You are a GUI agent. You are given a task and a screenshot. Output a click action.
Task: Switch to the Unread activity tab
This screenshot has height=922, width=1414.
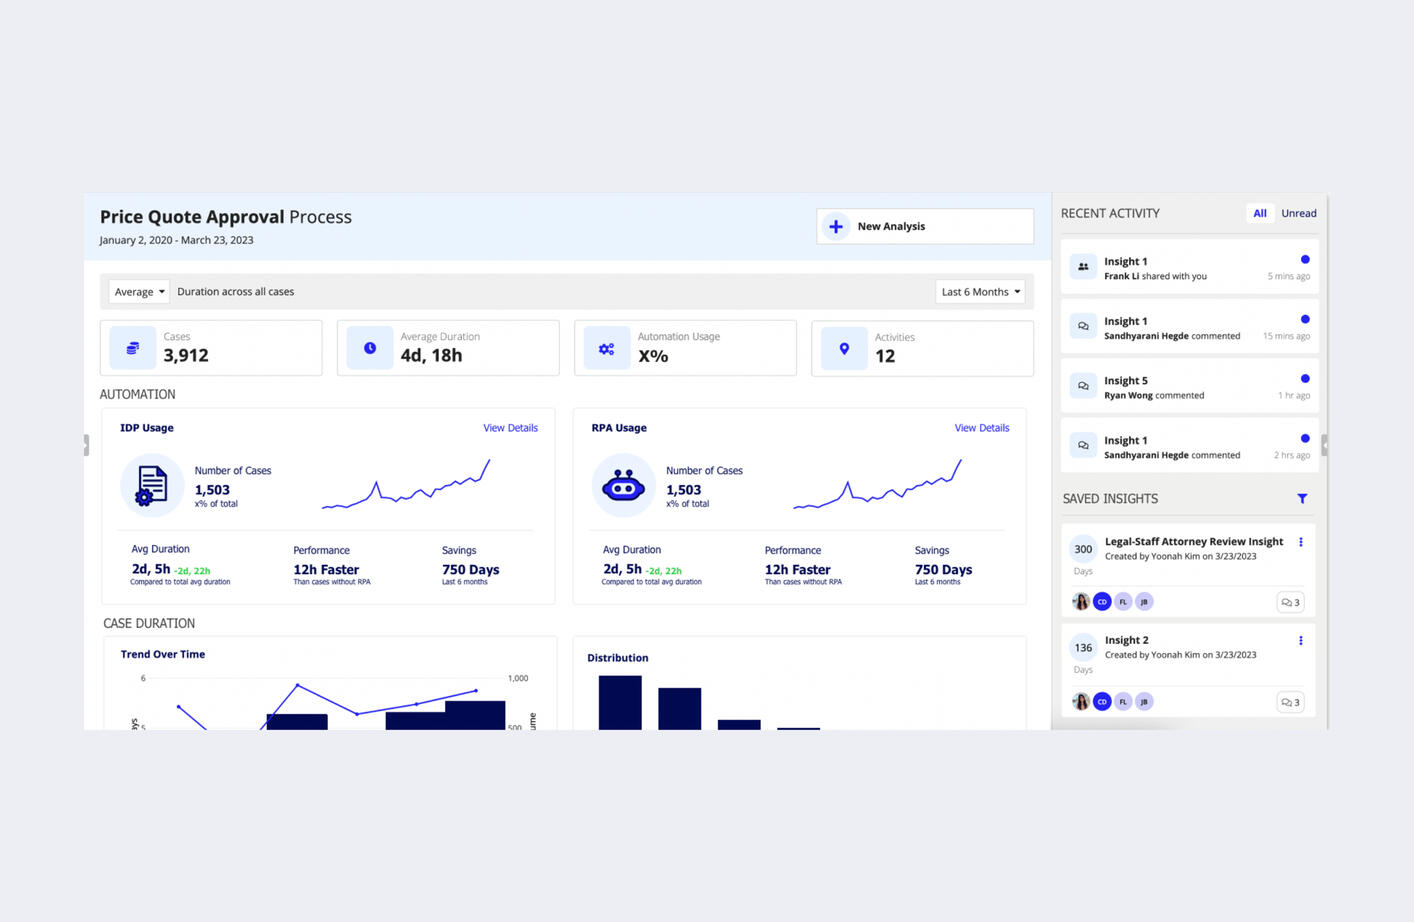[x=1298, y=213]
